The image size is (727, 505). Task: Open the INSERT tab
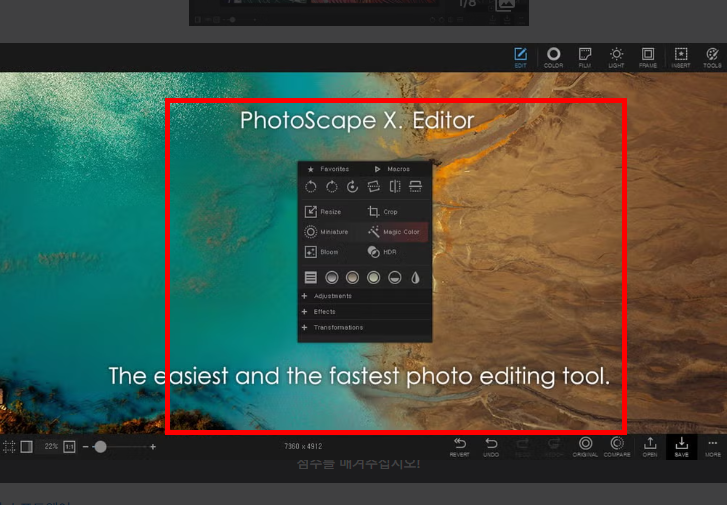point(681,58)
